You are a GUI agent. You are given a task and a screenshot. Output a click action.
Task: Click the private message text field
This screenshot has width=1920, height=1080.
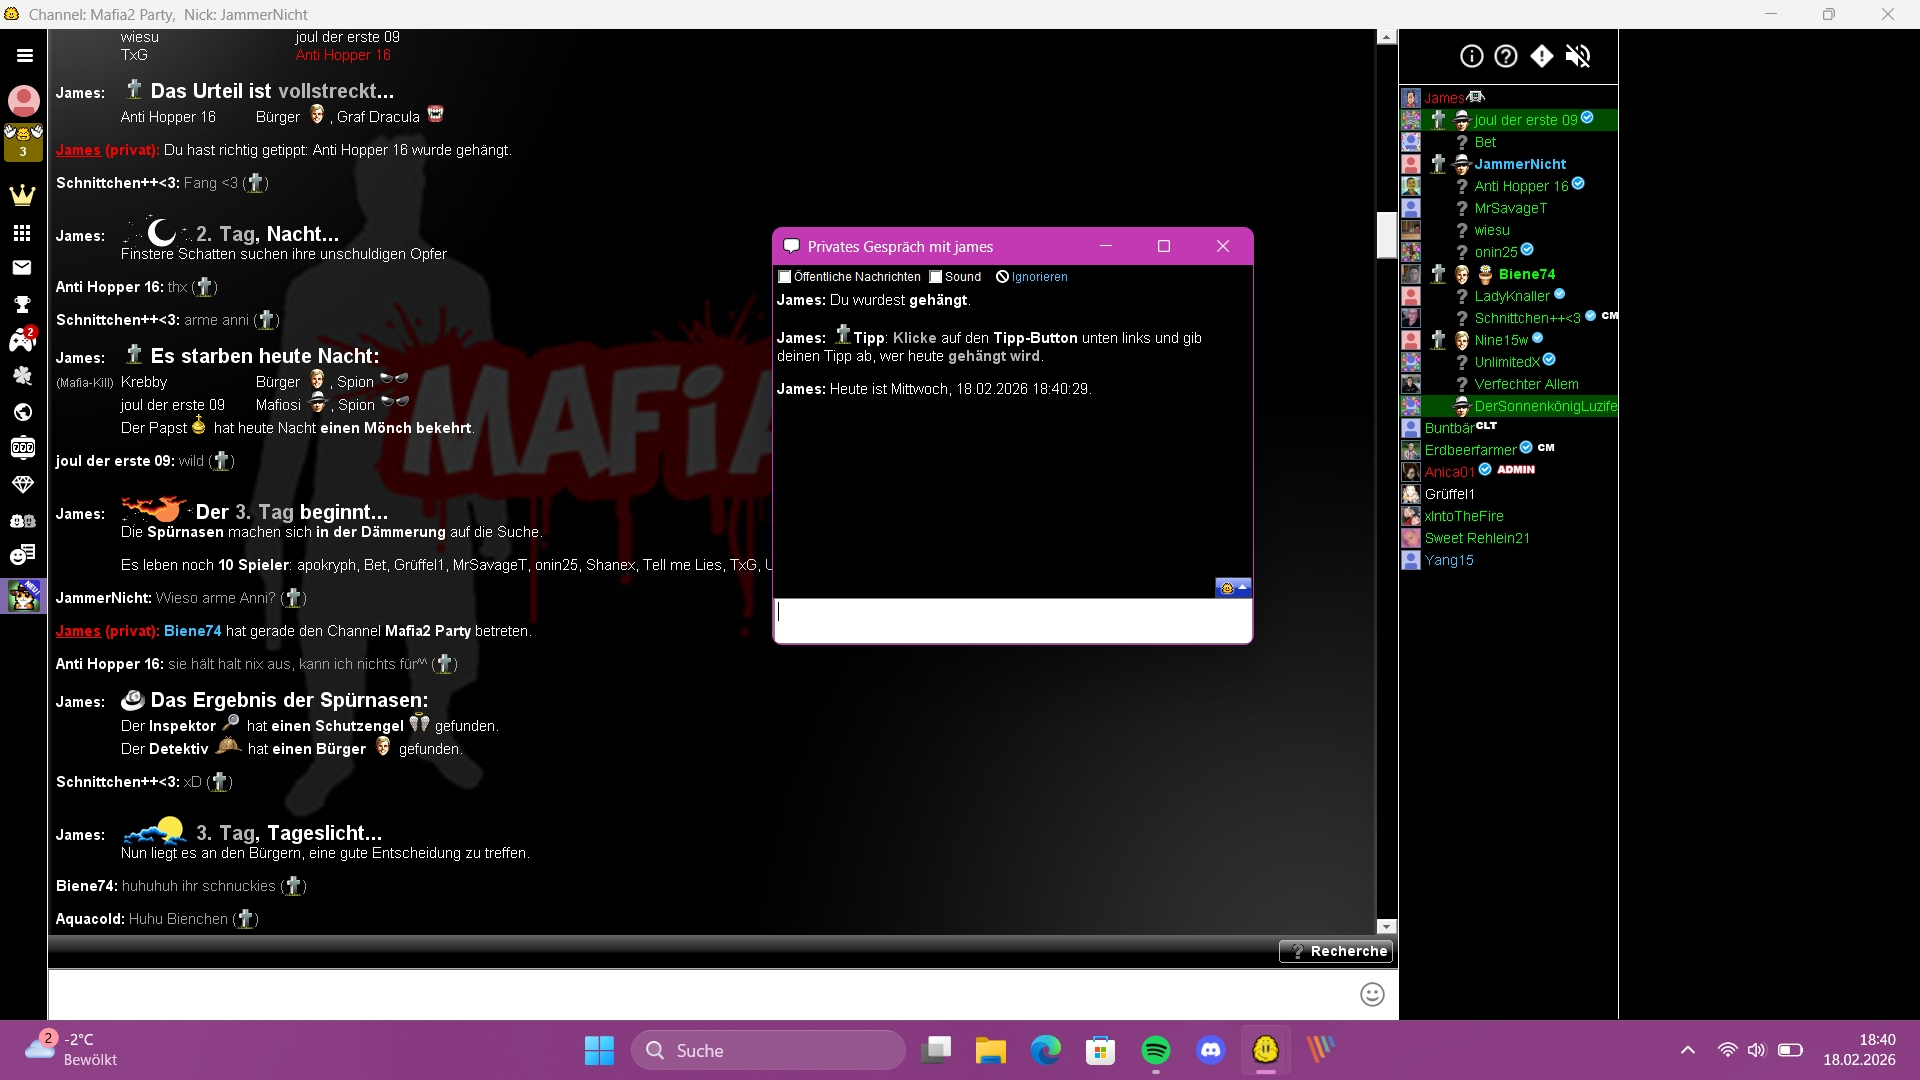pos(1012,620)
